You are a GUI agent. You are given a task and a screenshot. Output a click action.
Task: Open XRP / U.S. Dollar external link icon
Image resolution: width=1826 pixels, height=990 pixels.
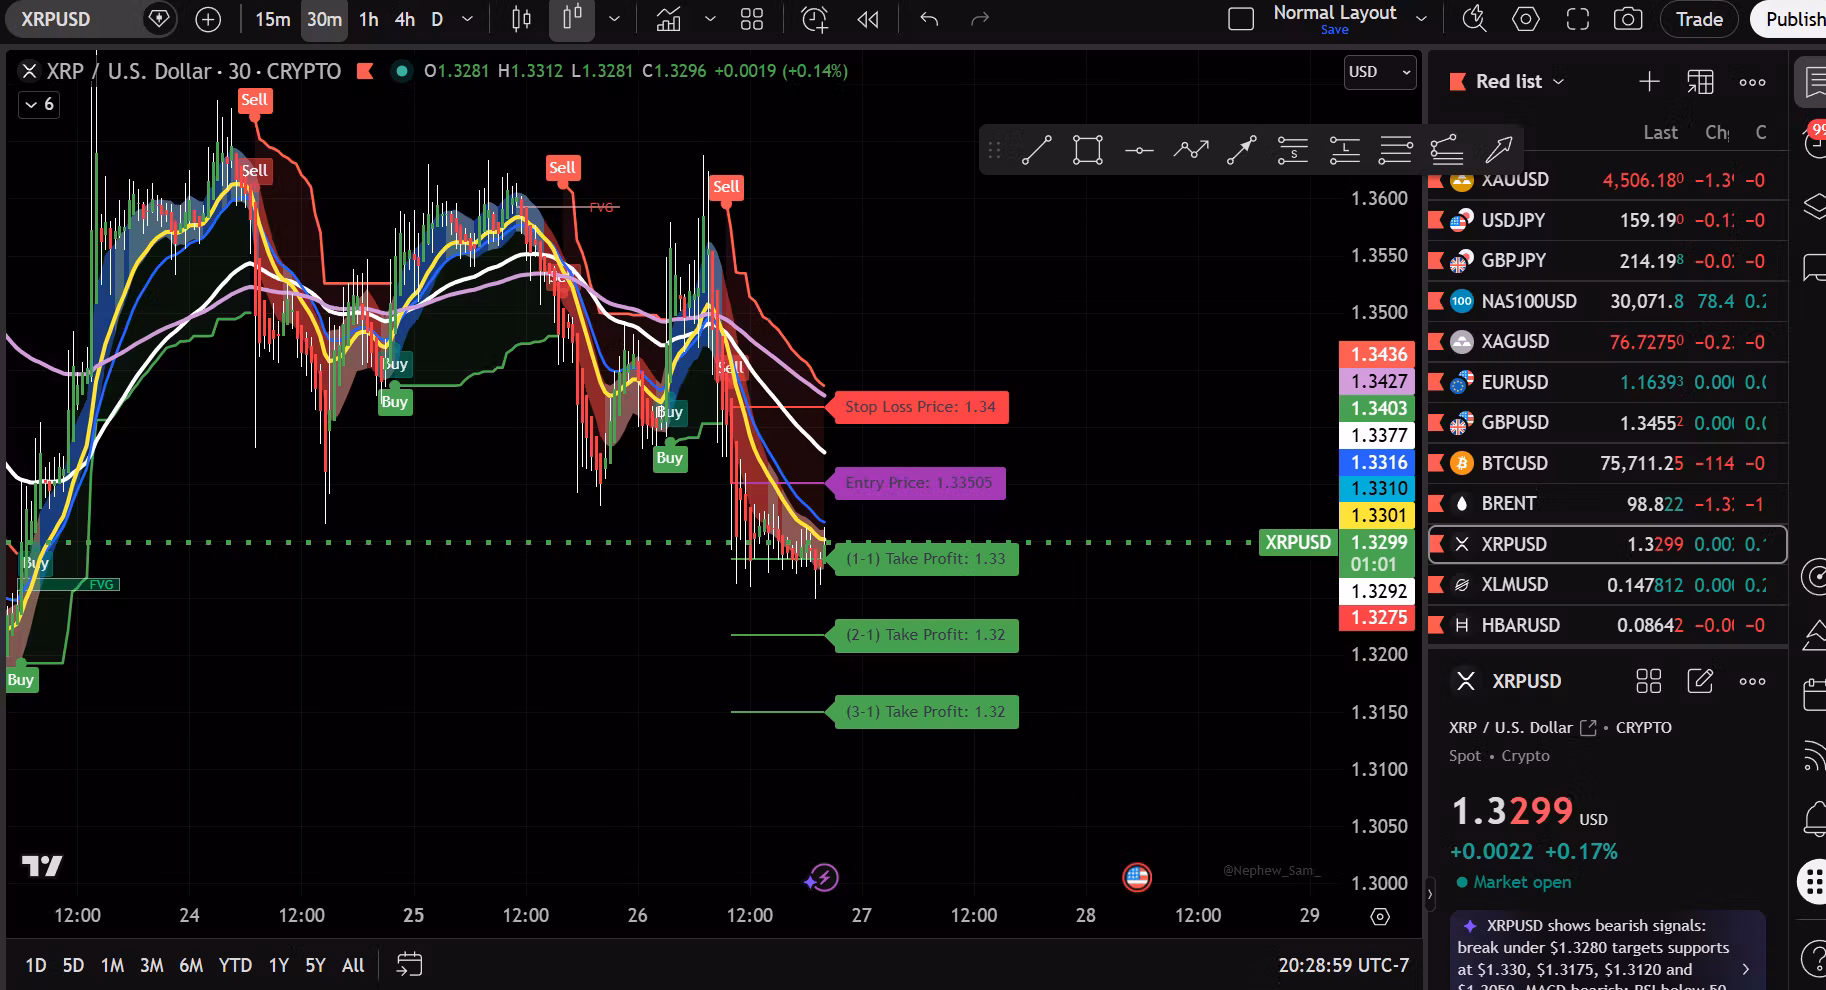1588,728
